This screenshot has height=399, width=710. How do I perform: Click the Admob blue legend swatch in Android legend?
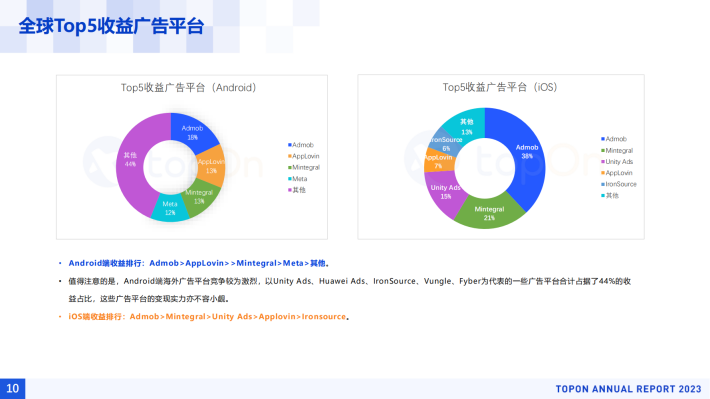290,145
